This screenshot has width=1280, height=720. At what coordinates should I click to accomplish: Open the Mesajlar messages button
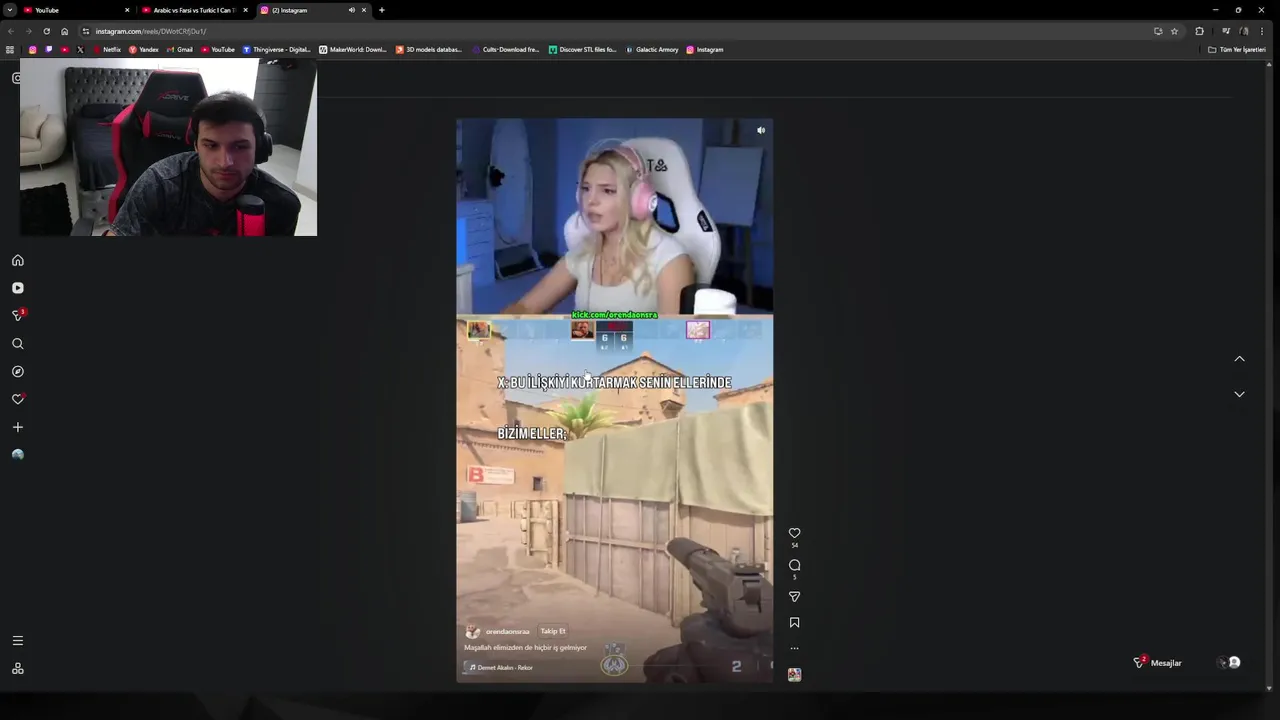[1165, 663]
